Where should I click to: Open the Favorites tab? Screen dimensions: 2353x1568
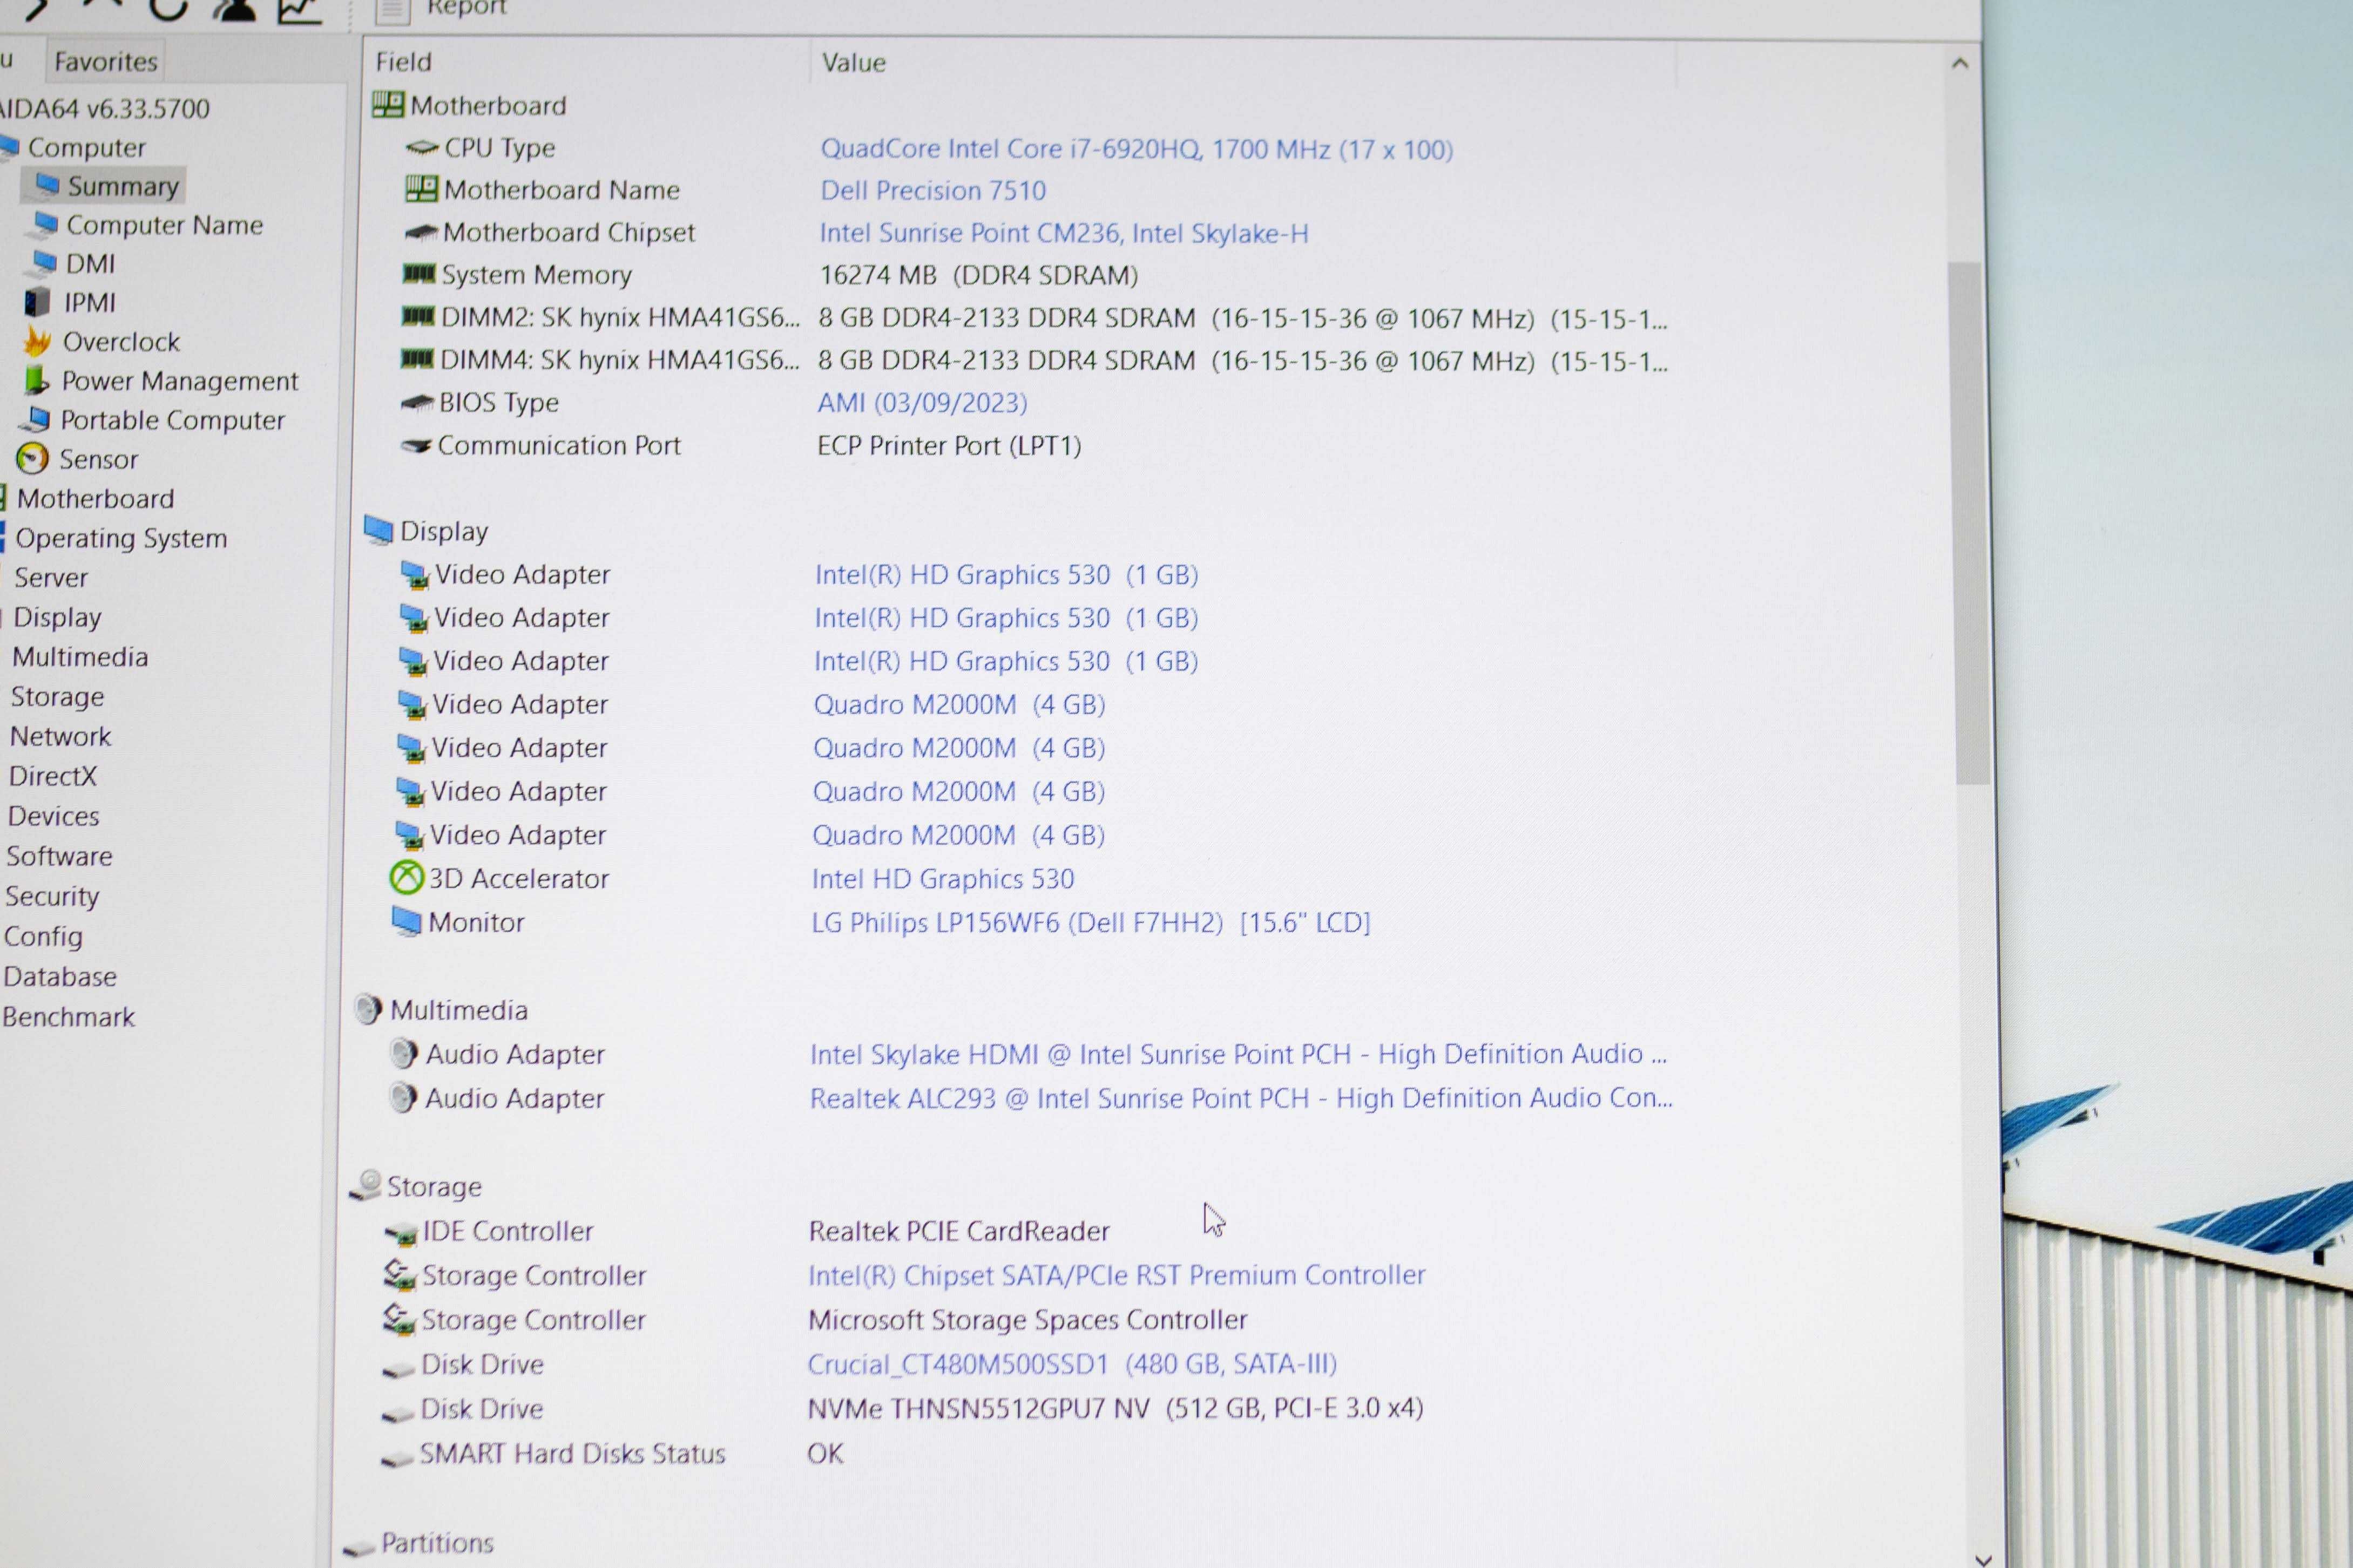[105, 62]
